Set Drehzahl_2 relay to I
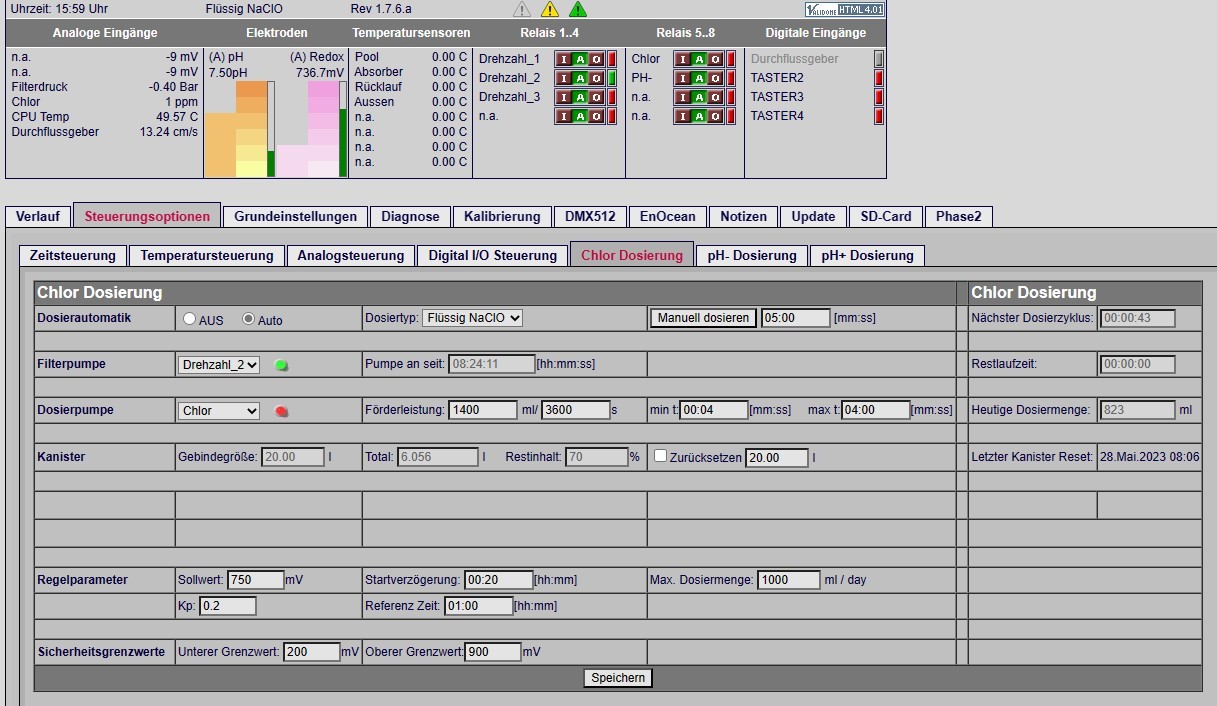 pos(564,78)
